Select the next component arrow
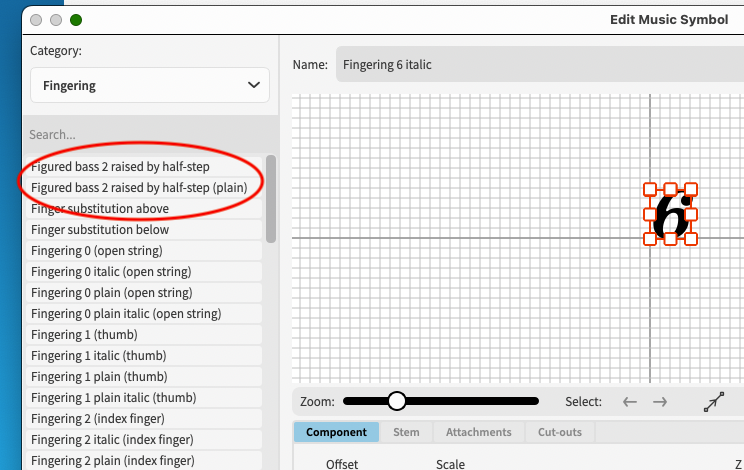The height and width of the screenshot is (470, 744). point(660,402)
